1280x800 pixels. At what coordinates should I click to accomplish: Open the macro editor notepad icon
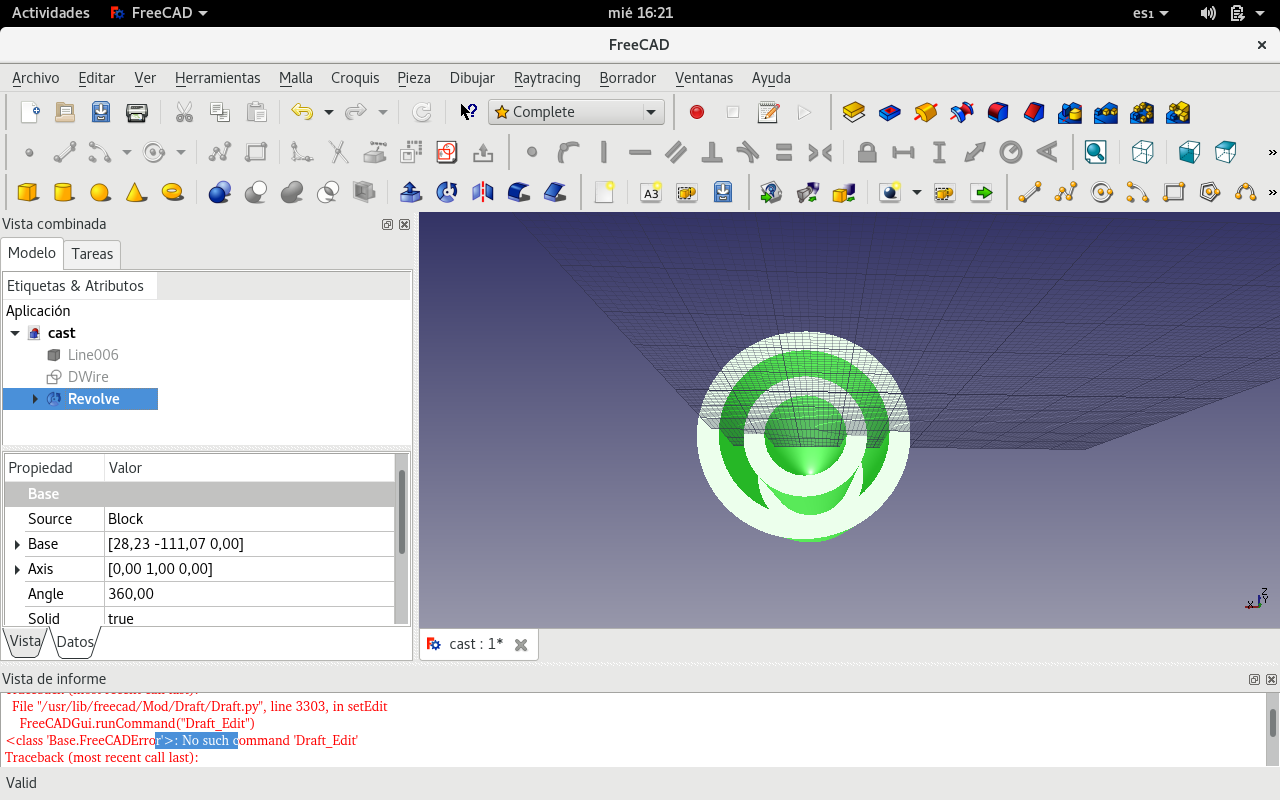tap(768, 112)
